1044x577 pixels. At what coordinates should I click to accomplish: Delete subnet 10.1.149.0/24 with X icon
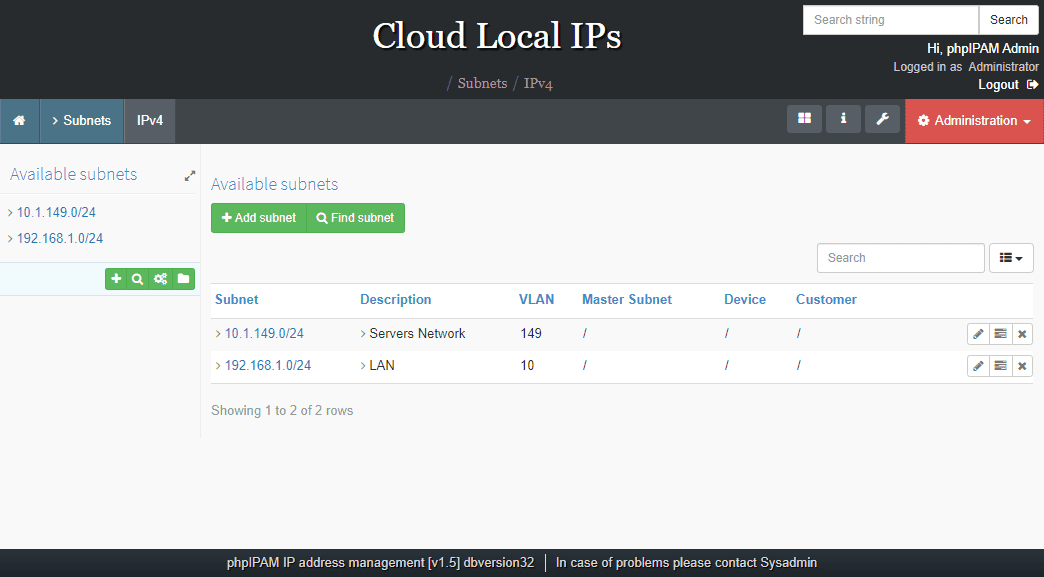pyautogui.click(x=1022, y=334)
